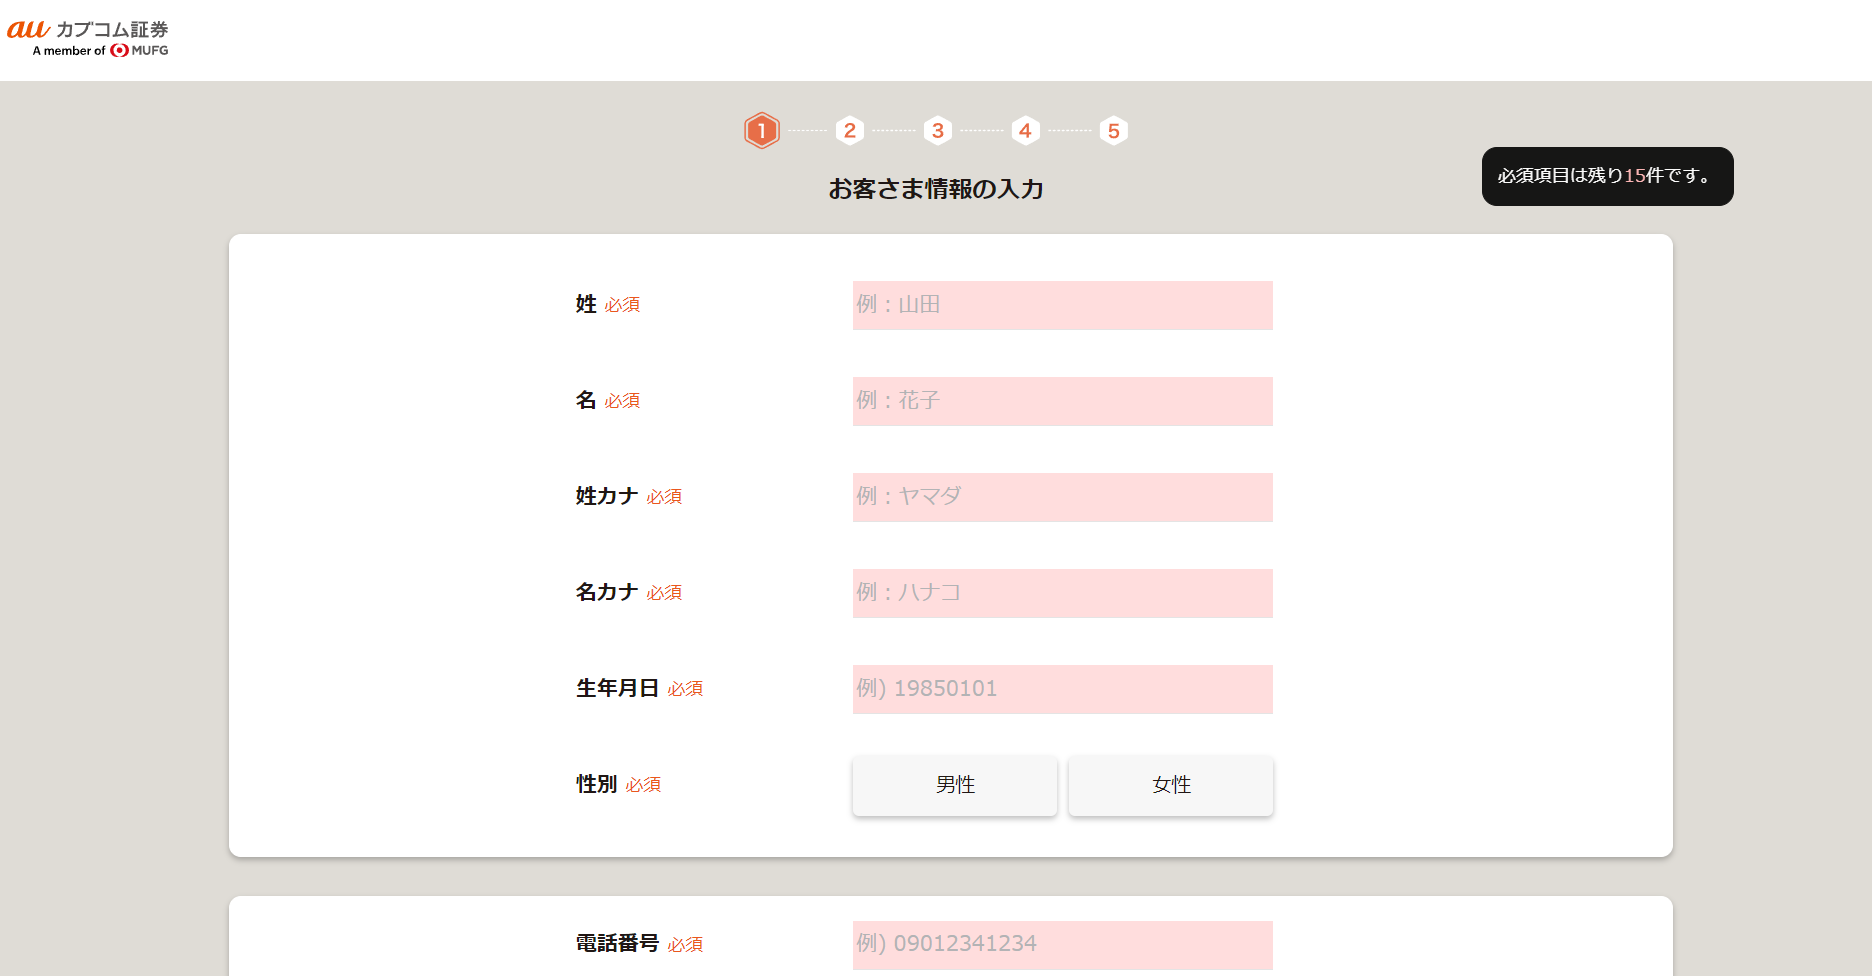Click the step 3 hexagon indicator
Image resolution: width=1872 pixels, height=976 pixels.
coord(937,131)
